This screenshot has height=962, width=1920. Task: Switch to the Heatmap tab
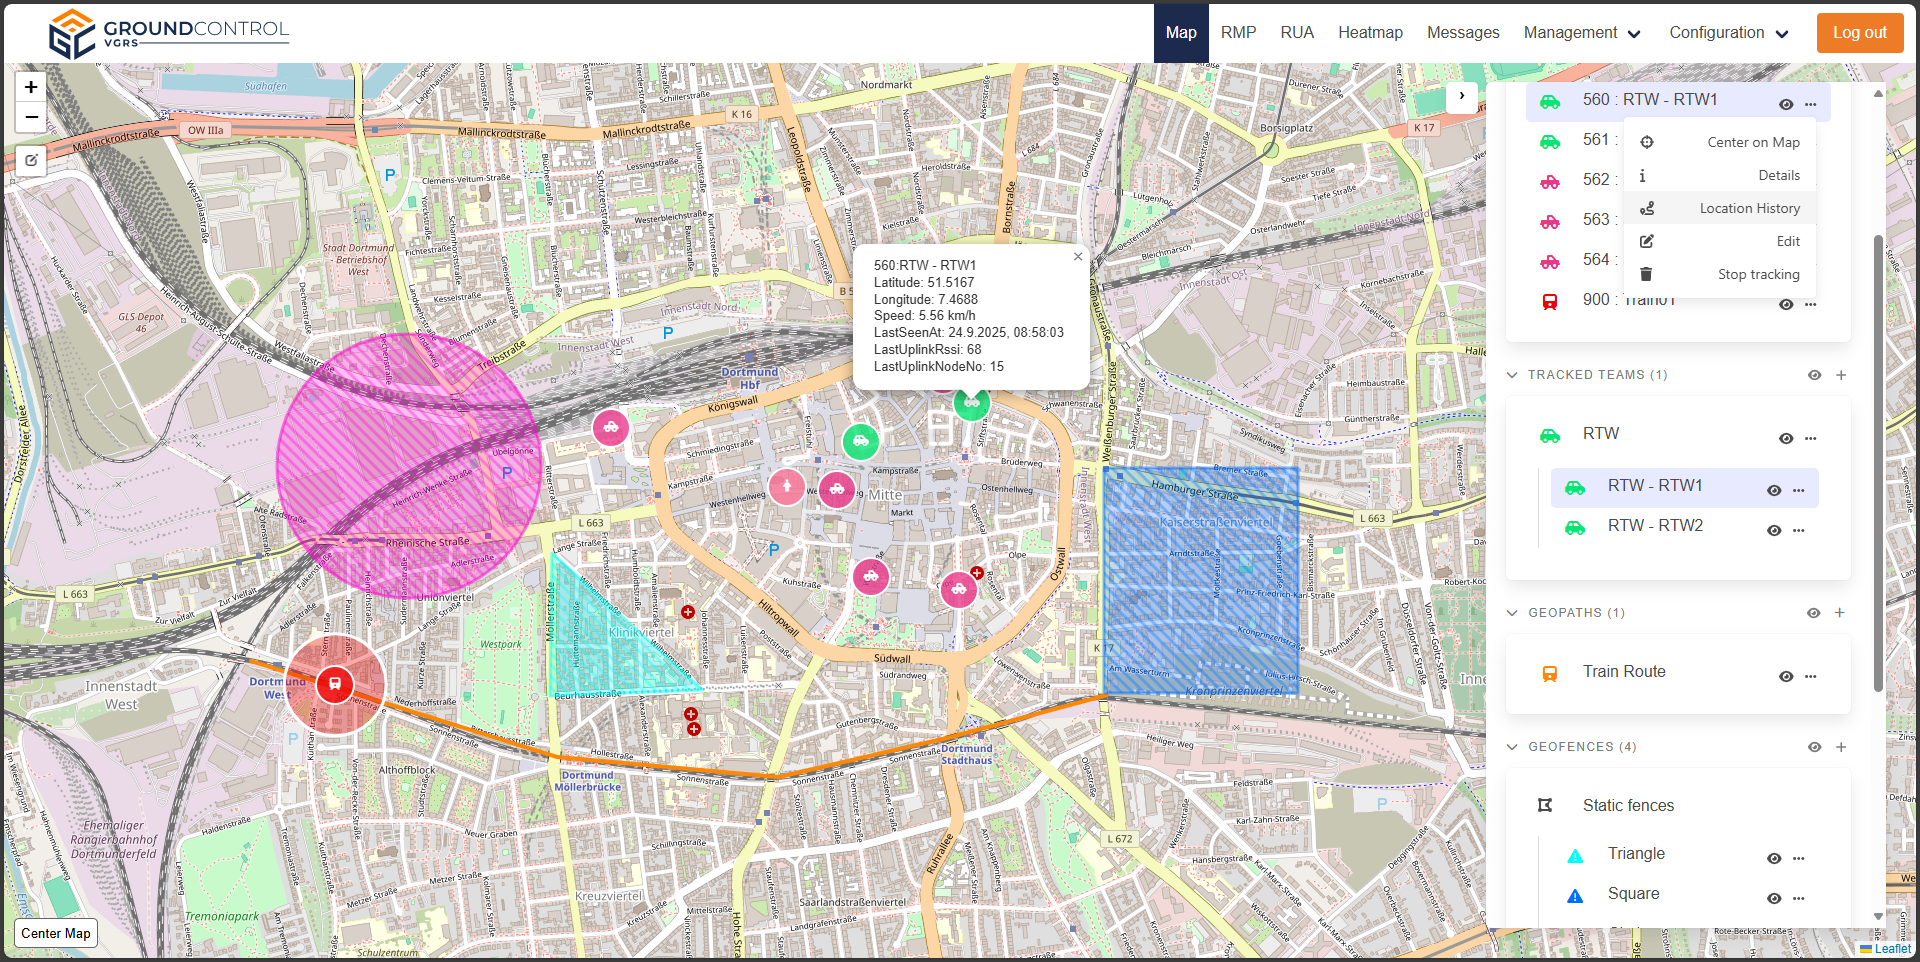(1370, 33)
